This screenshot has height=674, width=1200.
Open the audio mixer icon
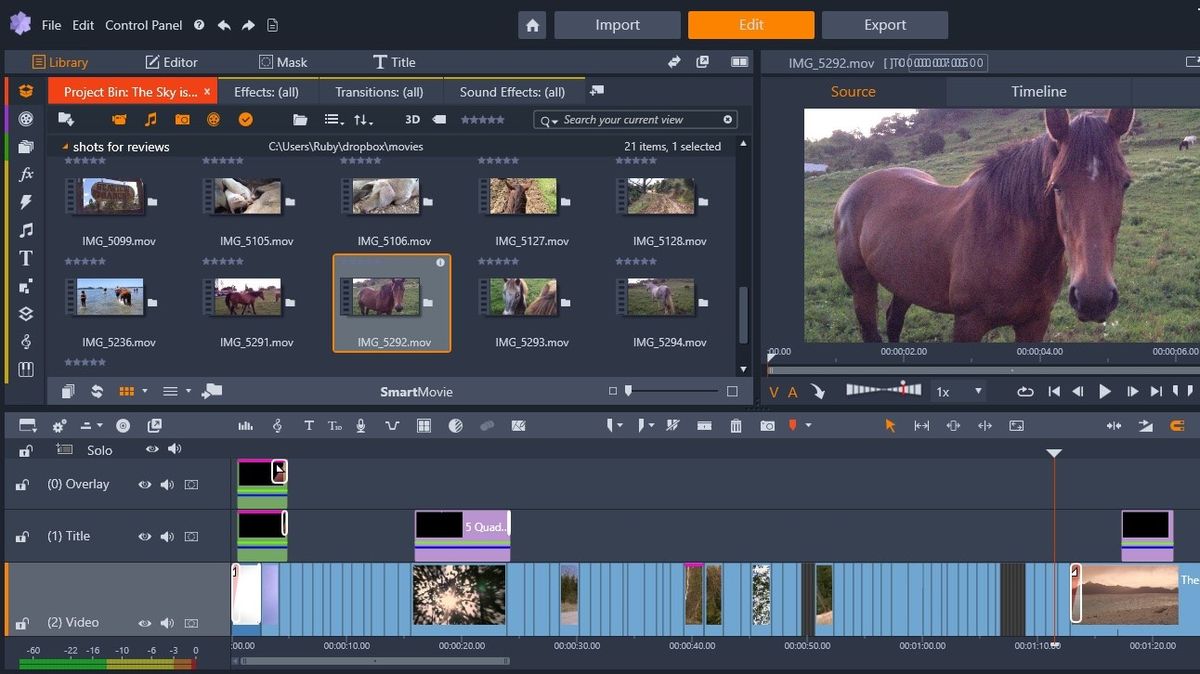[x=245, y=426]
